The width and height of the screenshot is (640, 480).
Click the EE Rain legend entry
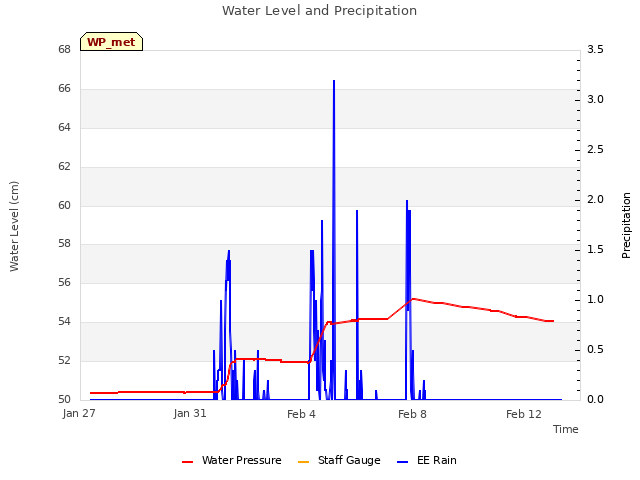tap(427, 460)
